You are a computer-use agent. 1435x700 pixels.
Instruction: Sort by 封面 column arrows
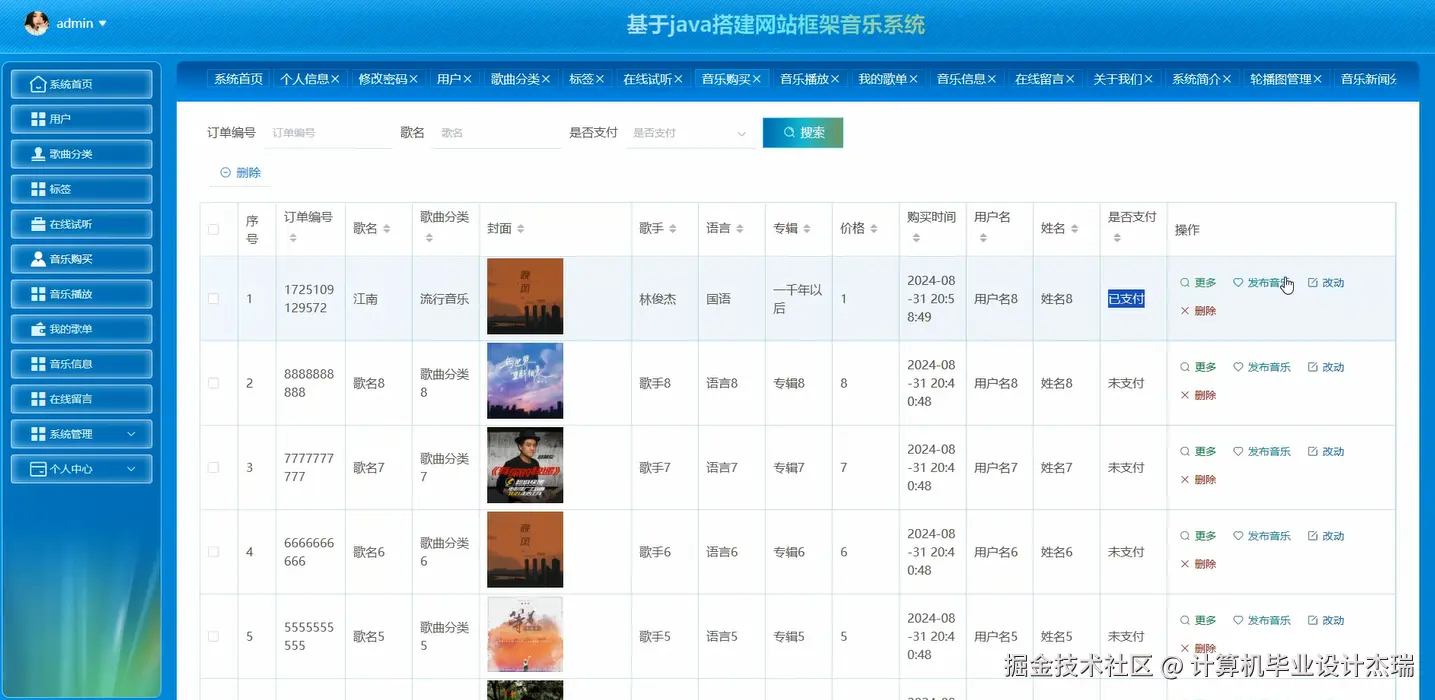pyautogui.click(x=521, y=229)
